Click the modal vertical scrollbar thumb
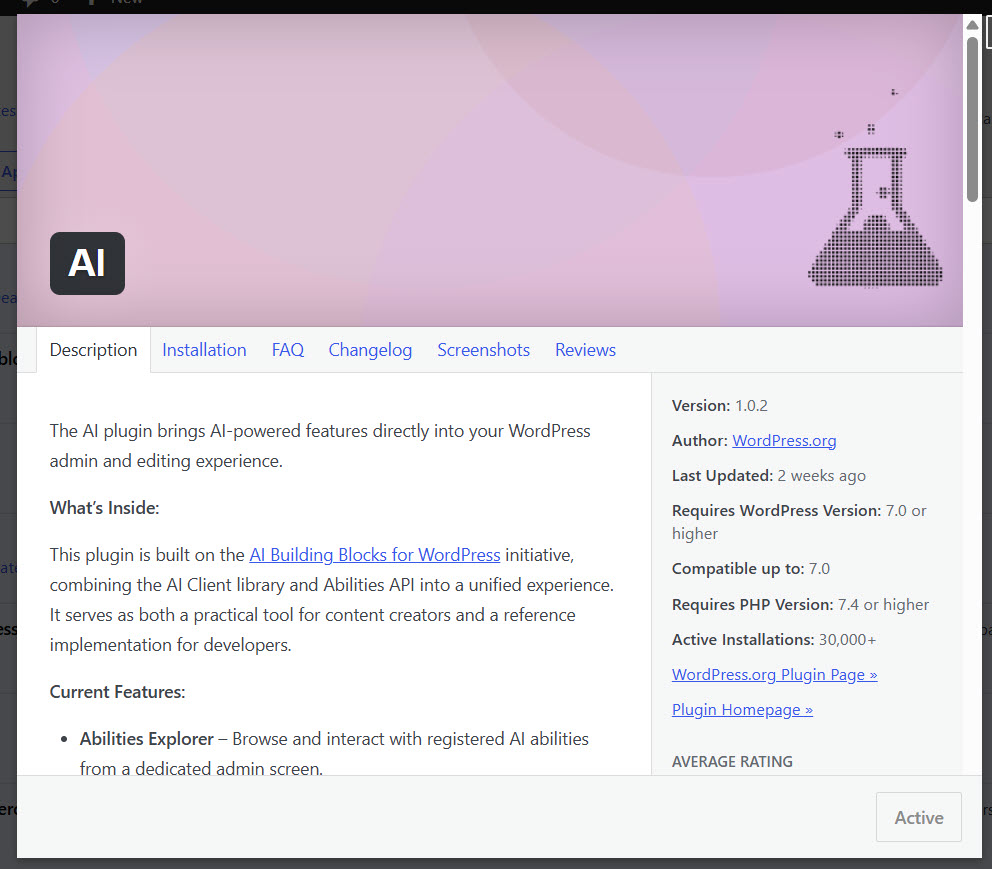The height and width of the screenshot is (869, 992). tap(972, 119)
